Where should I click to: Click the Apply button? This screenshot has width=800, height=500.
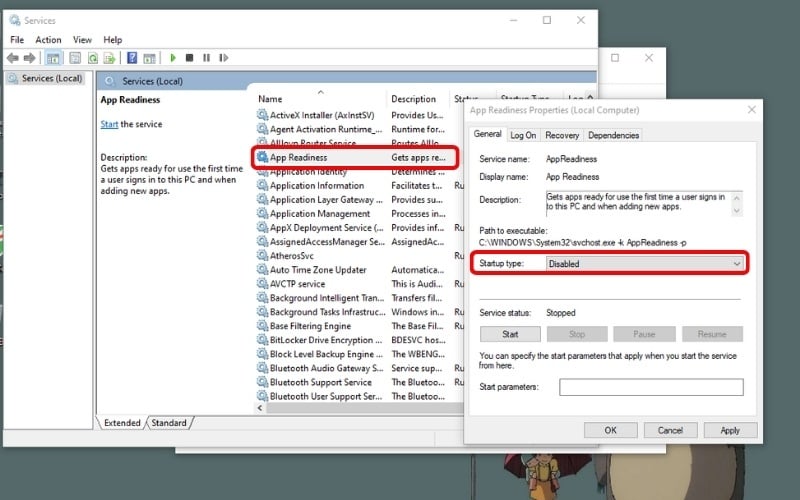(x=730, y=430)
